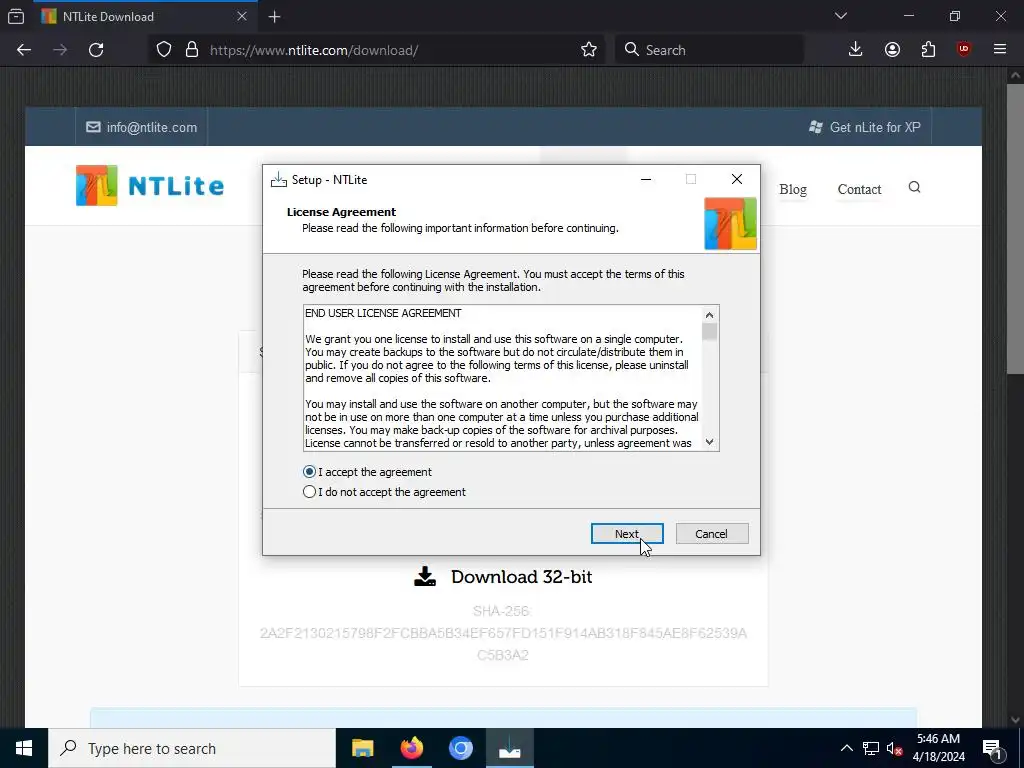Image resolution: width=1024 pixels, height=768 pixels.
Task: Click the Windows taskbar search box
Action: point(192,748)
